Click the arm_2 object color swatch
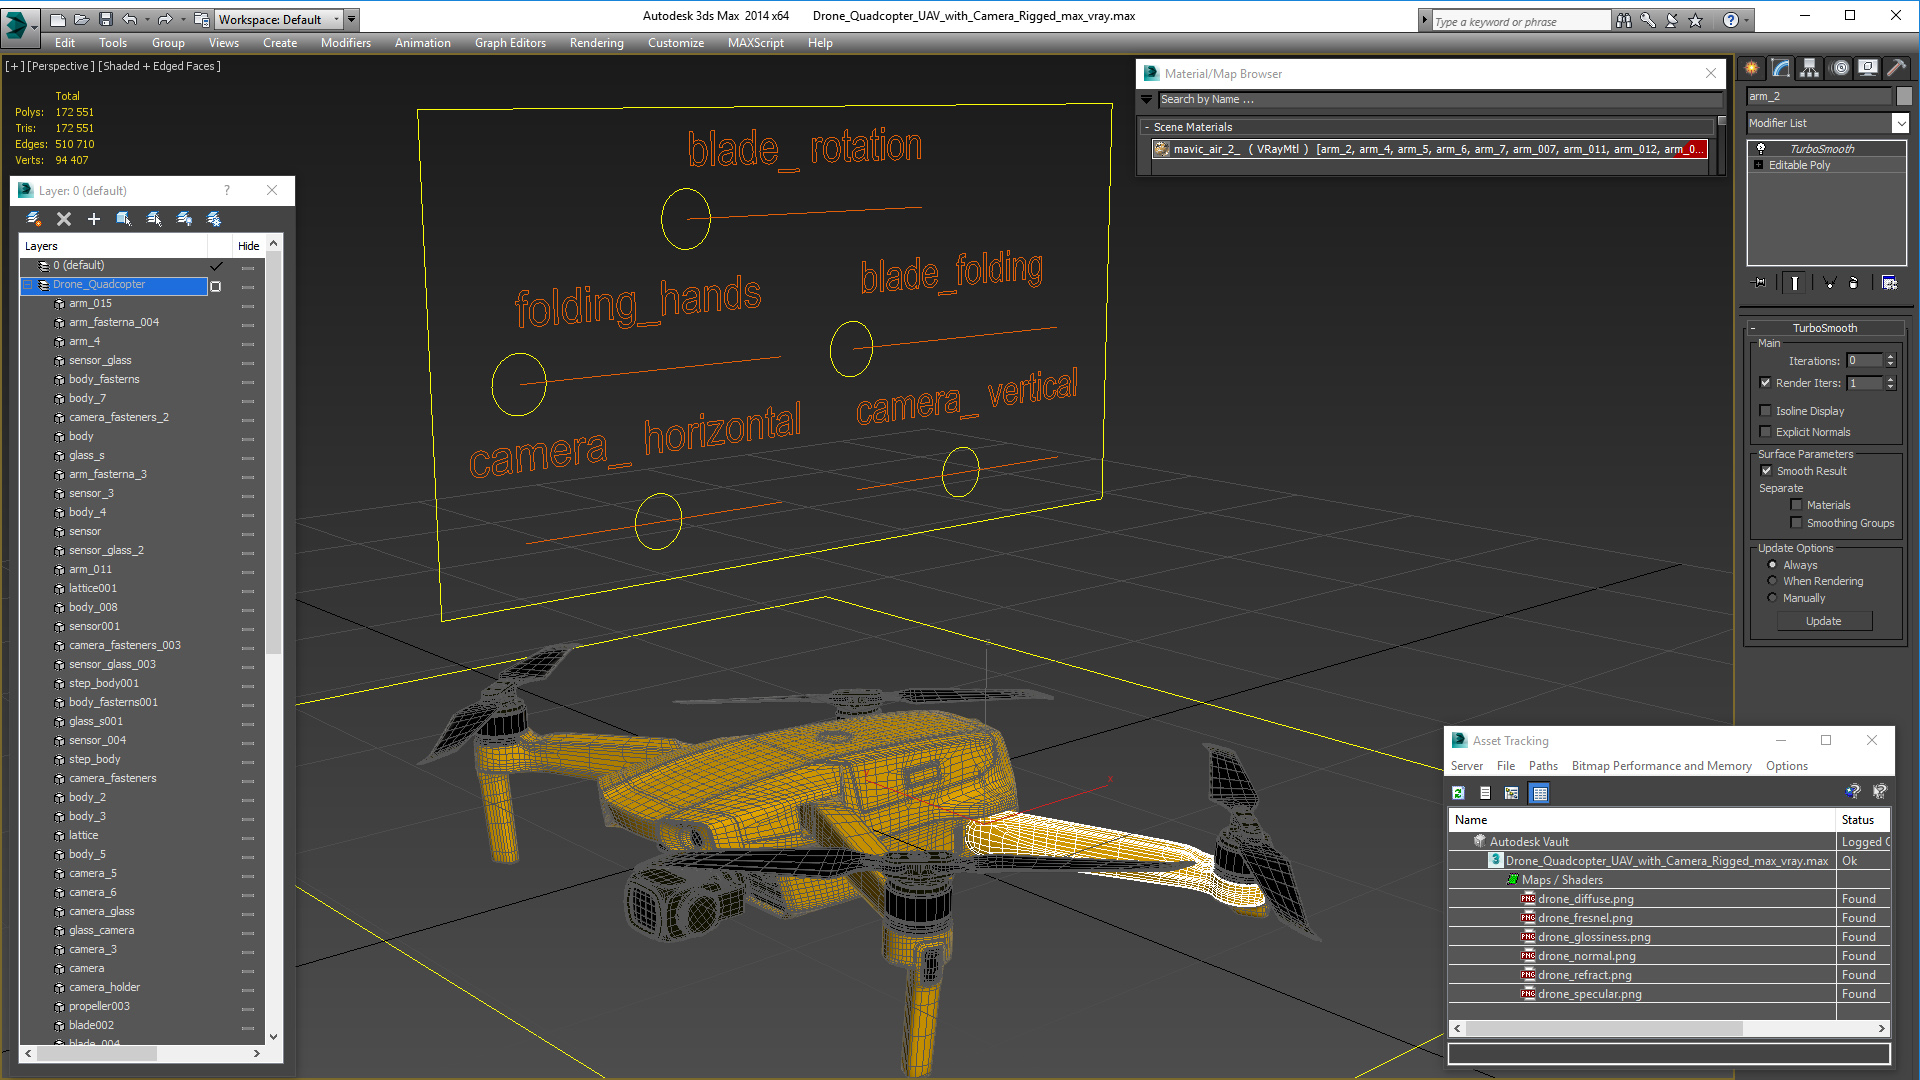This screenshot has height=1080, width=1920. pos(1904,96)
